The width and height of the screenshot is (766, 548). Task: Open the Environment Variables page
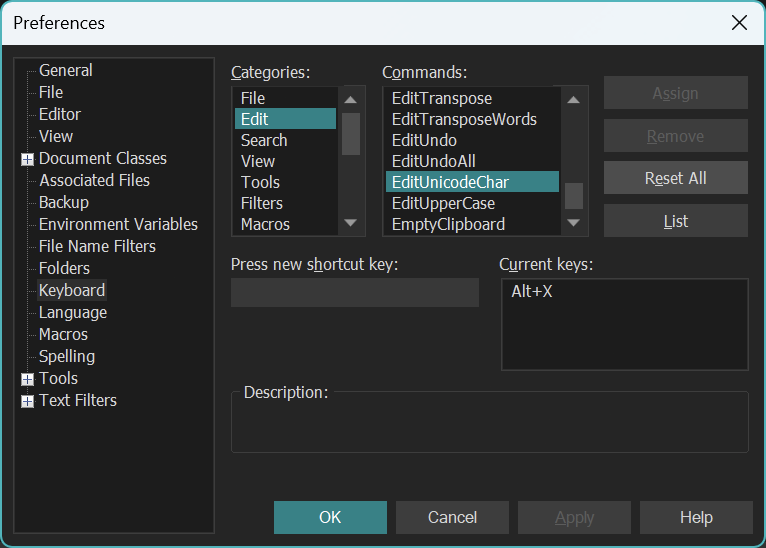tap(118, 225)
